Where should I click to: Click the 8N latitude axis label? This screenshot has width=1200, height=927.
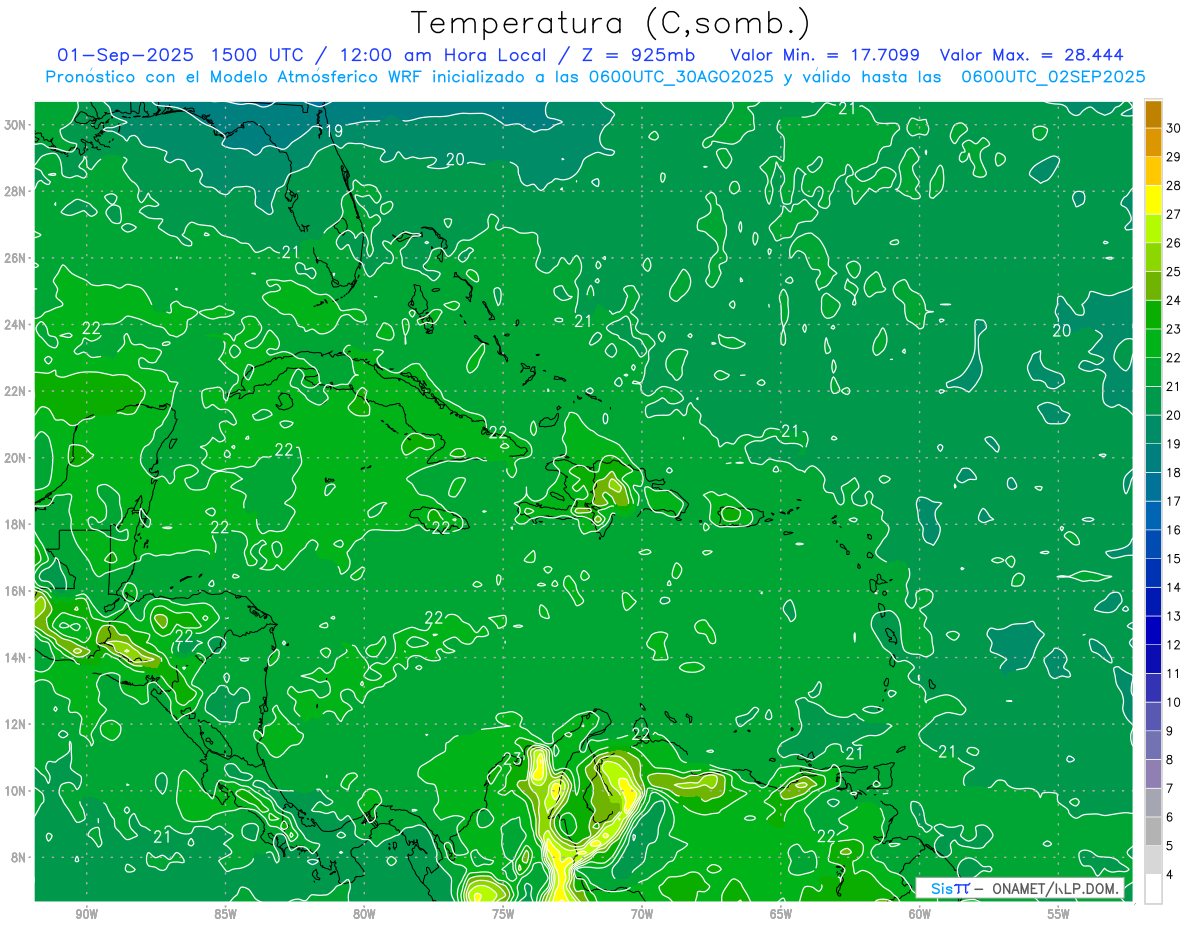coord(20,857)
